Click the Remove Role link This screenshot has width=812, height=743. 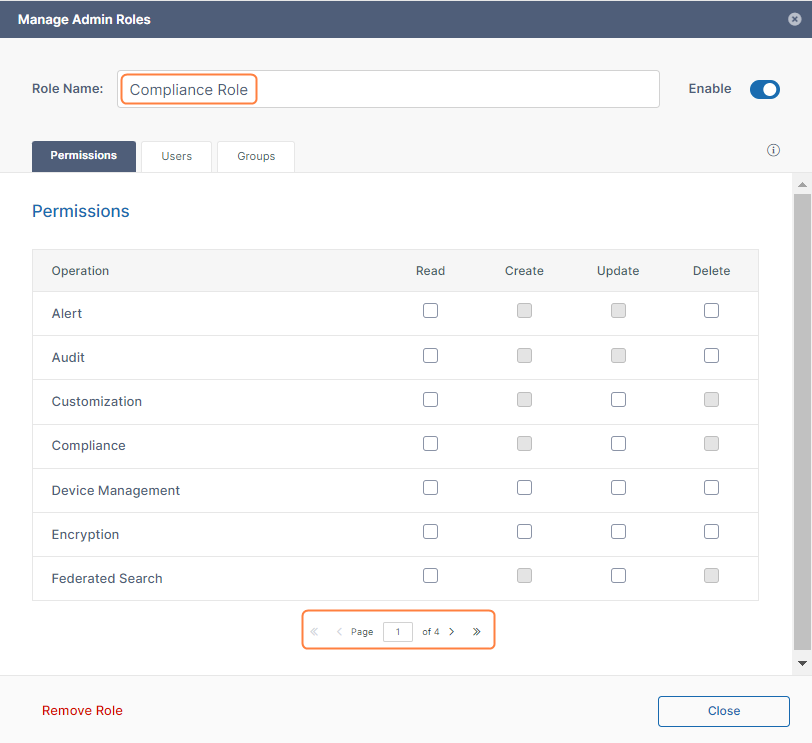(82, 711)
